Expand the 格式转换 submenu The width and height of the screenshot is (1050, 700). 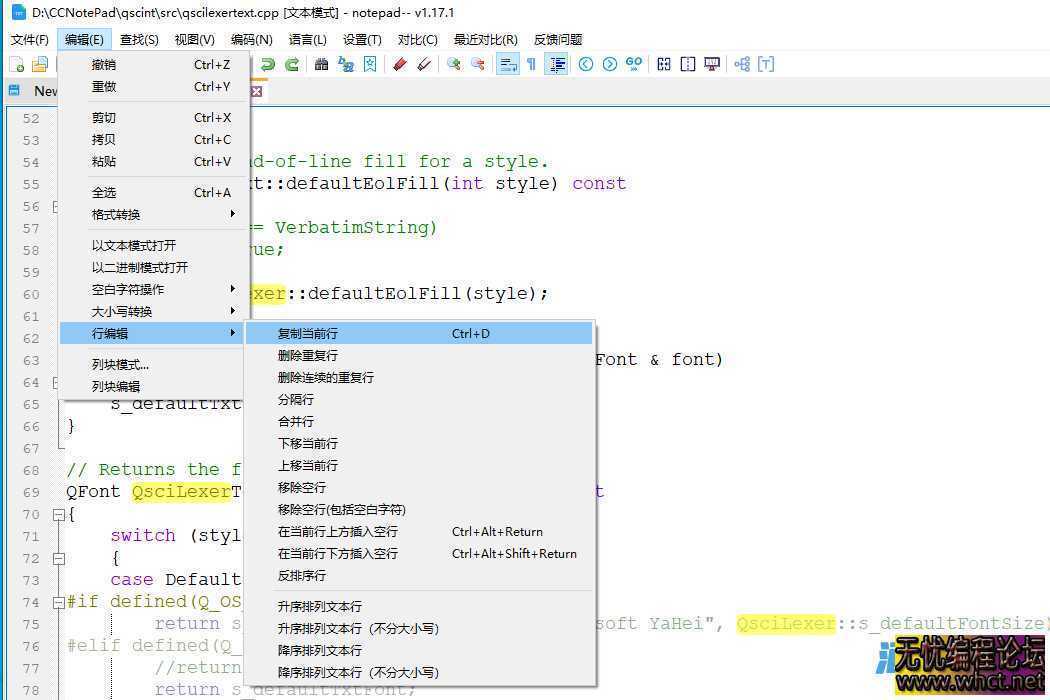tap(120, 214)
